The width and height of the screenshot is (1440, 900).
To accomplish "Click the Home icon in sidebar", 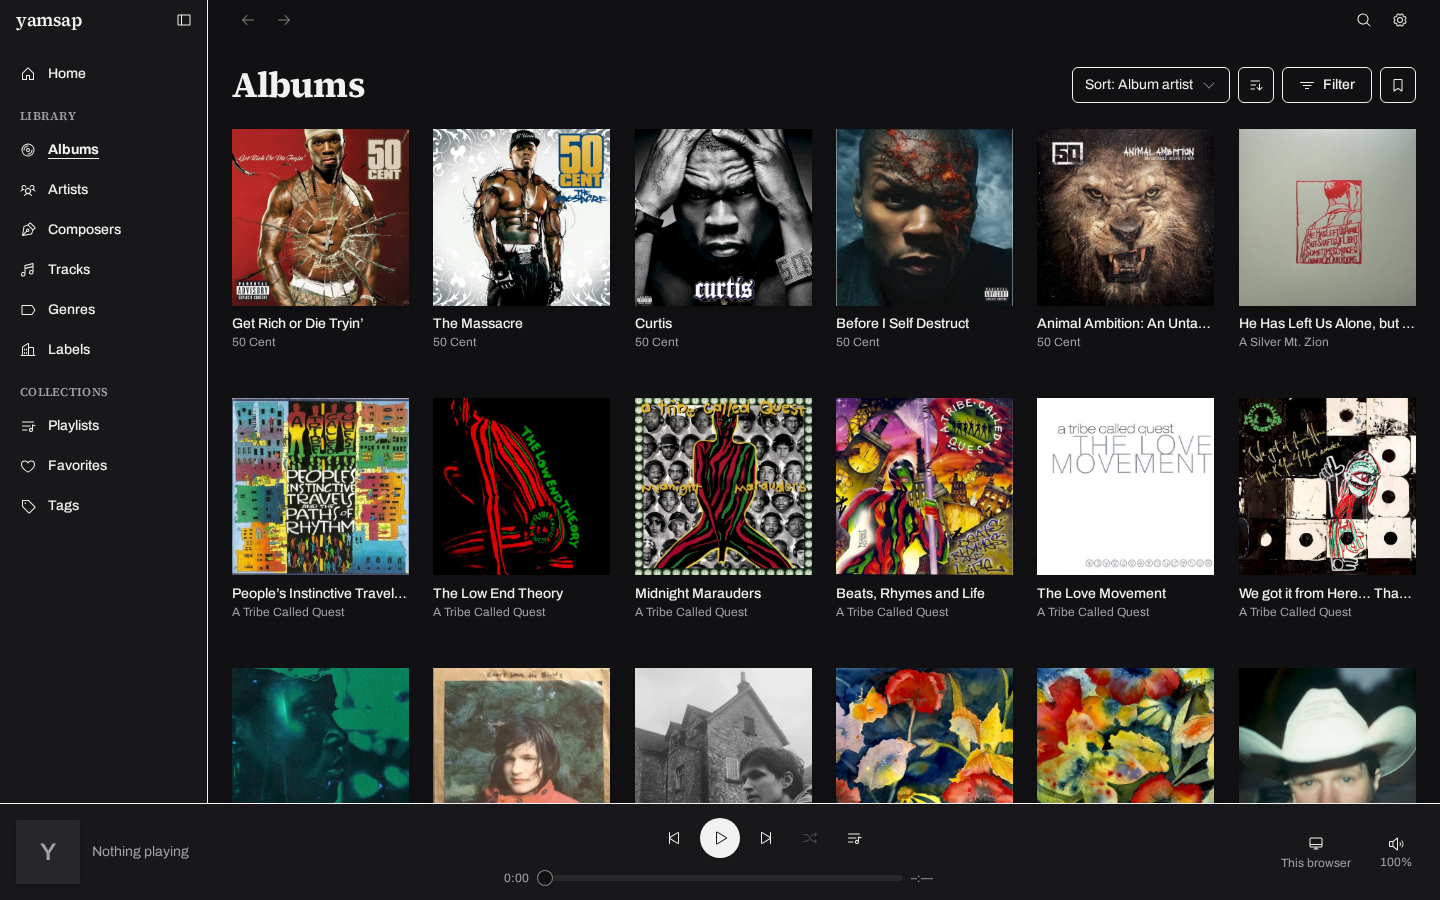I will pyautogui.click(x=28, y=74).
